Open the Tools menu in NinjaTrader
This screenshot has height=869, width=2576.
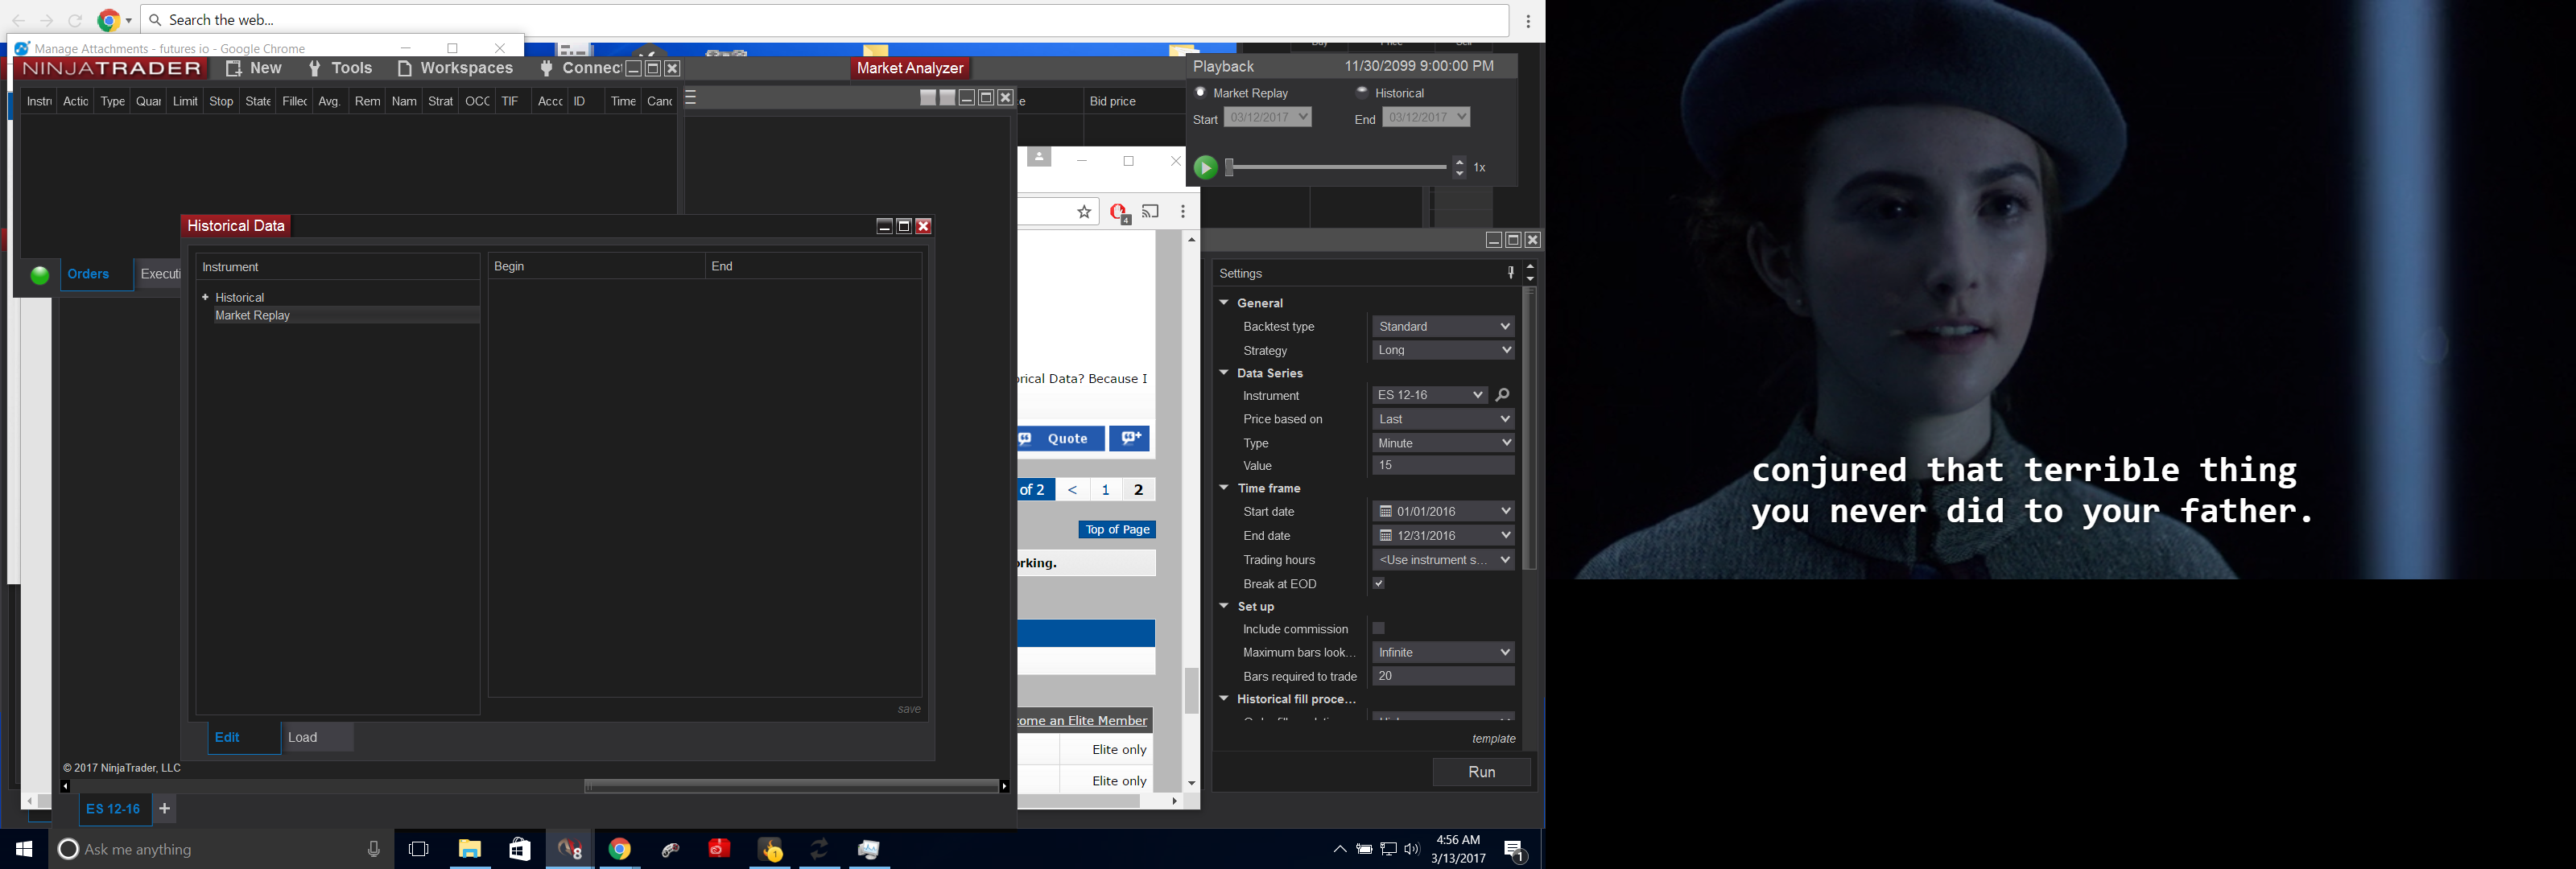[x=341, y=68]
